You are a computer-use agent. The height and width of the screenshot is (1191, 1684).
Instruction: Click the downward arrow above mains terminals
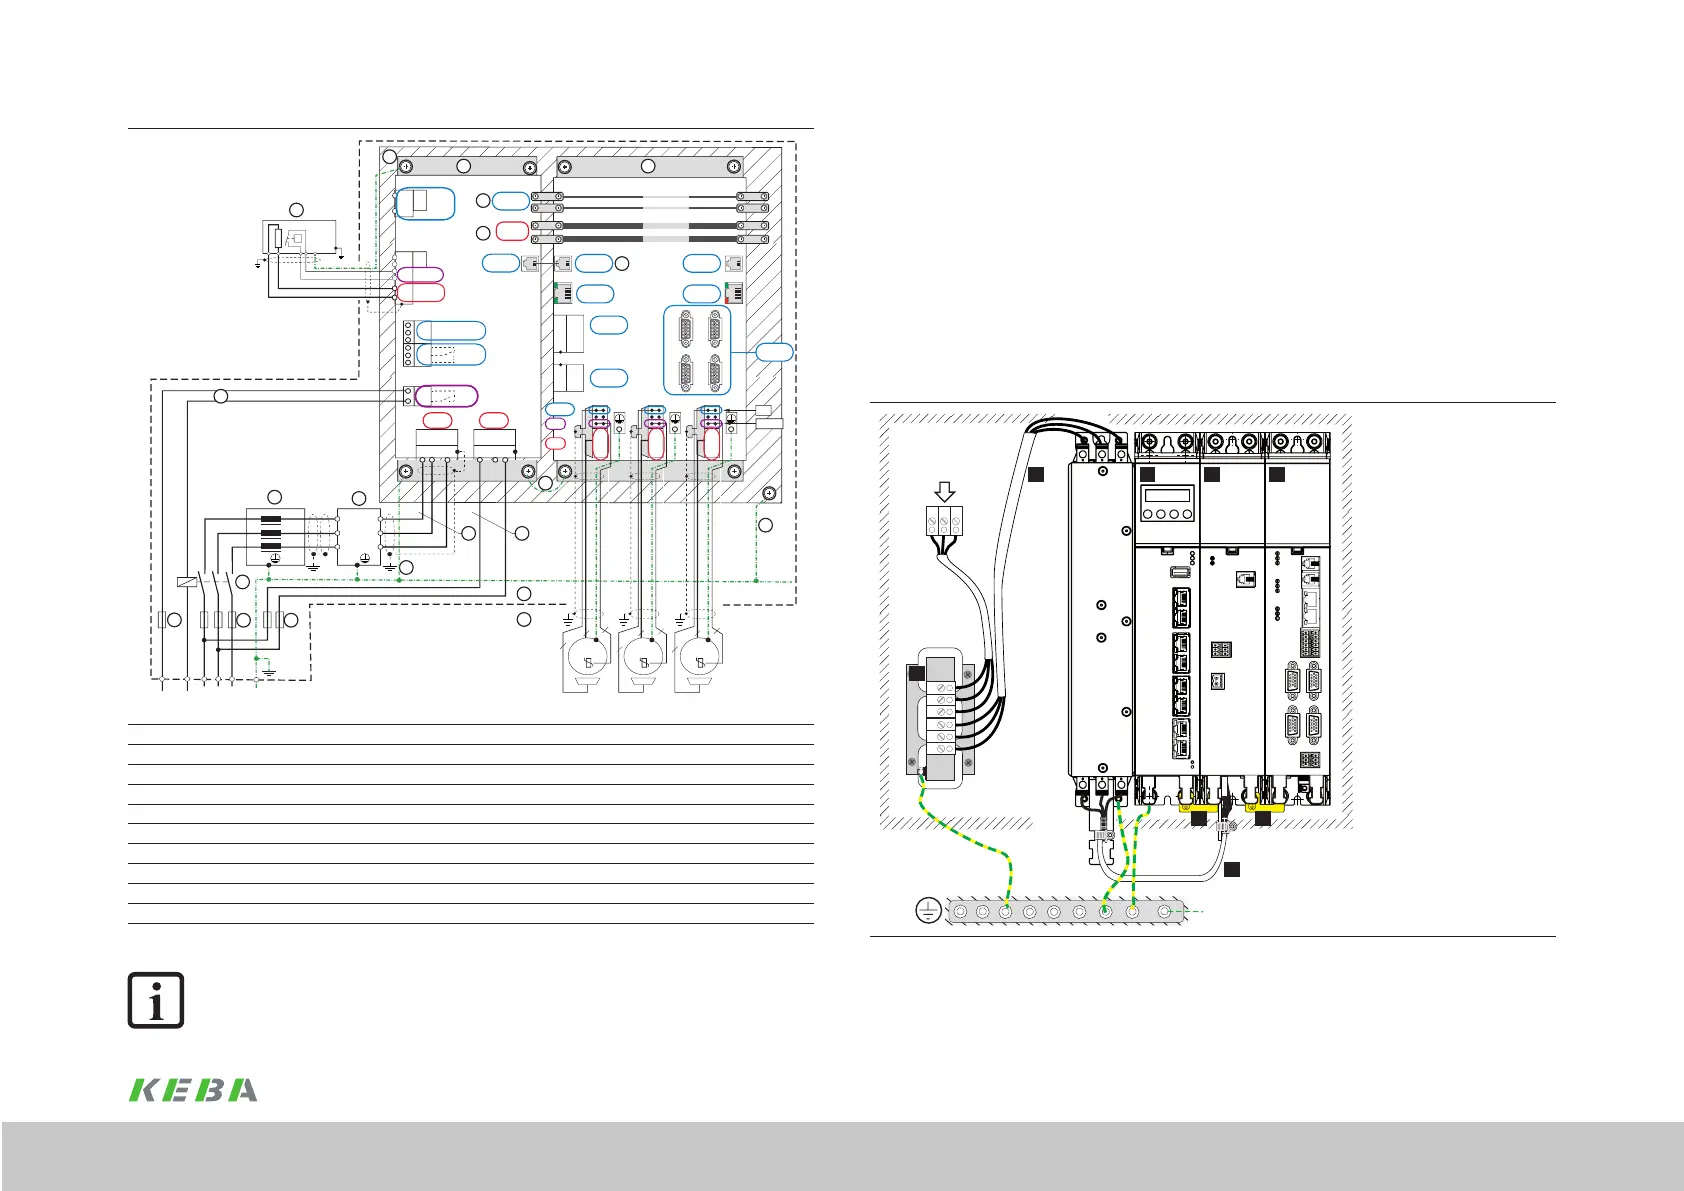(944, 491)
